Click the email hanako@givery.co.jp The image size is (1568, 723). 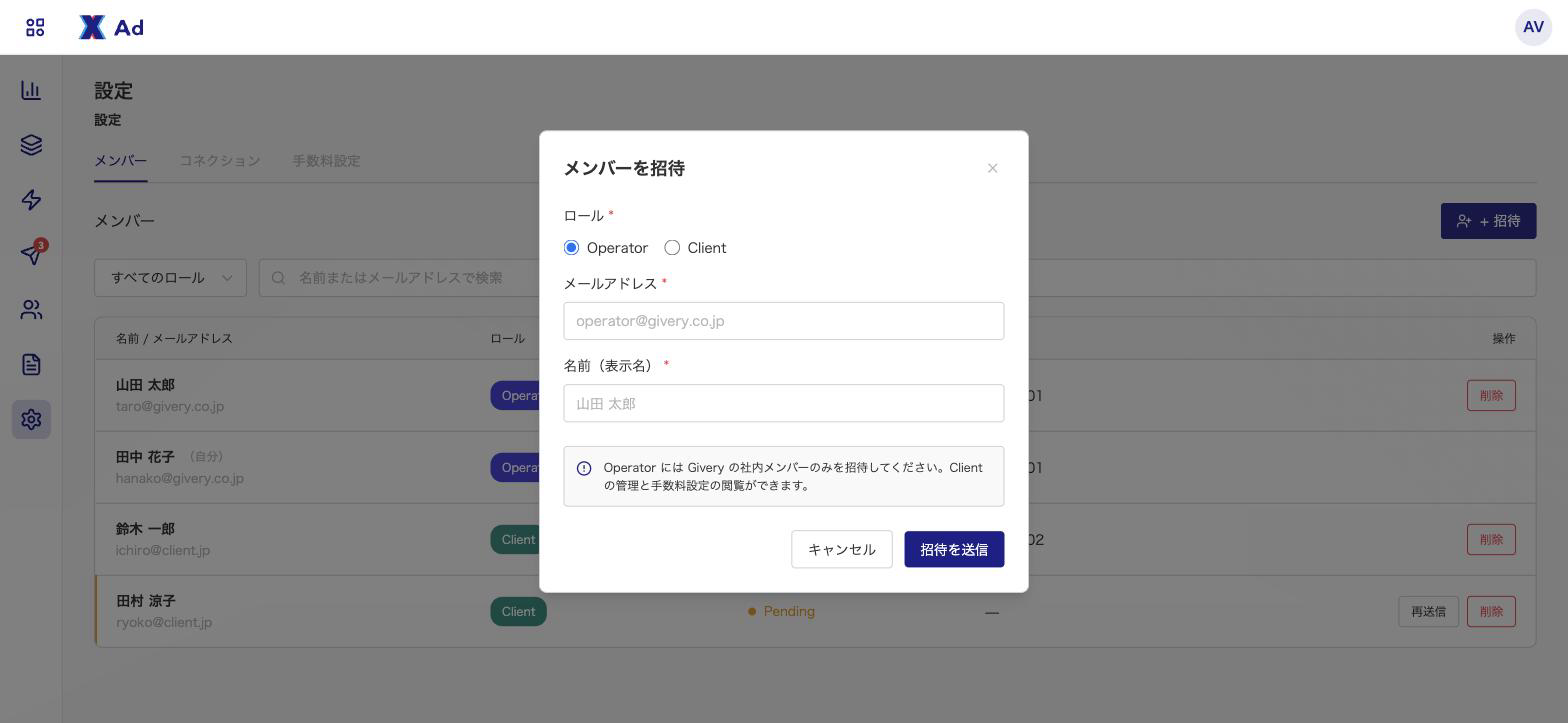click(x=180, y=478)
